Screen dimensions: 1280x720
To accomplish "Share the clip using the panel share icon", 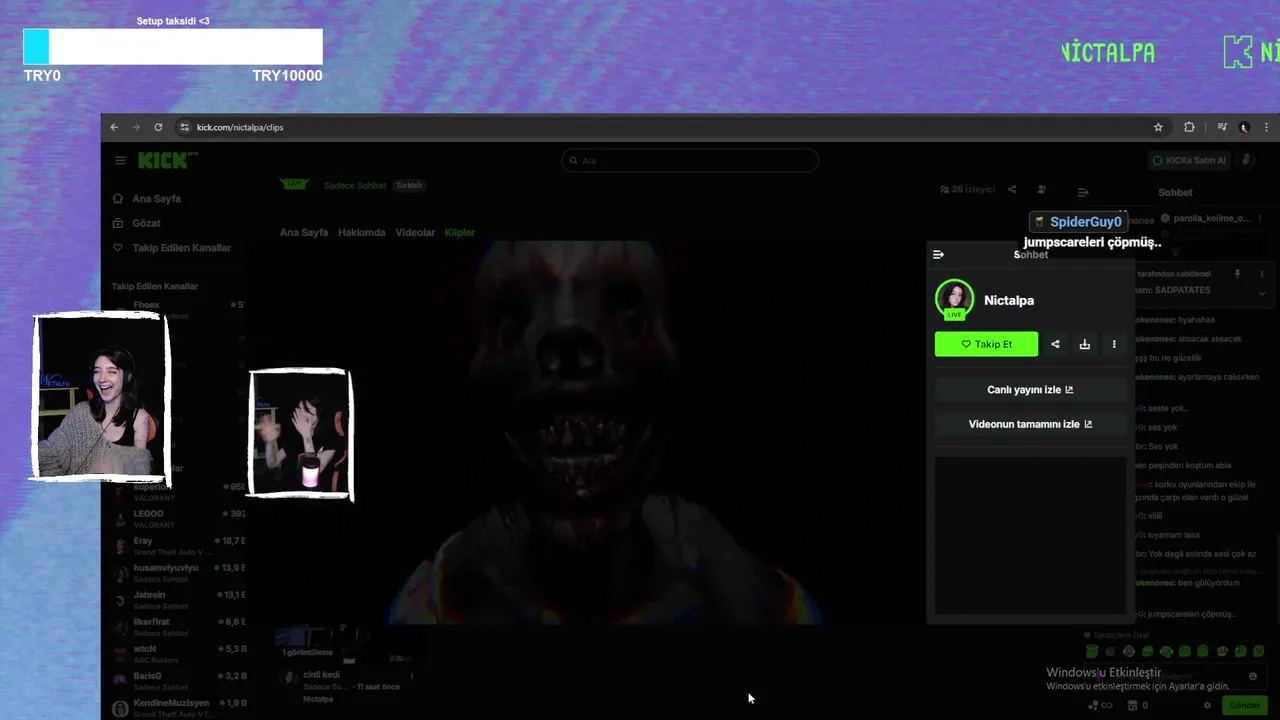I will pyautogui.click(x=1055, y=344).
